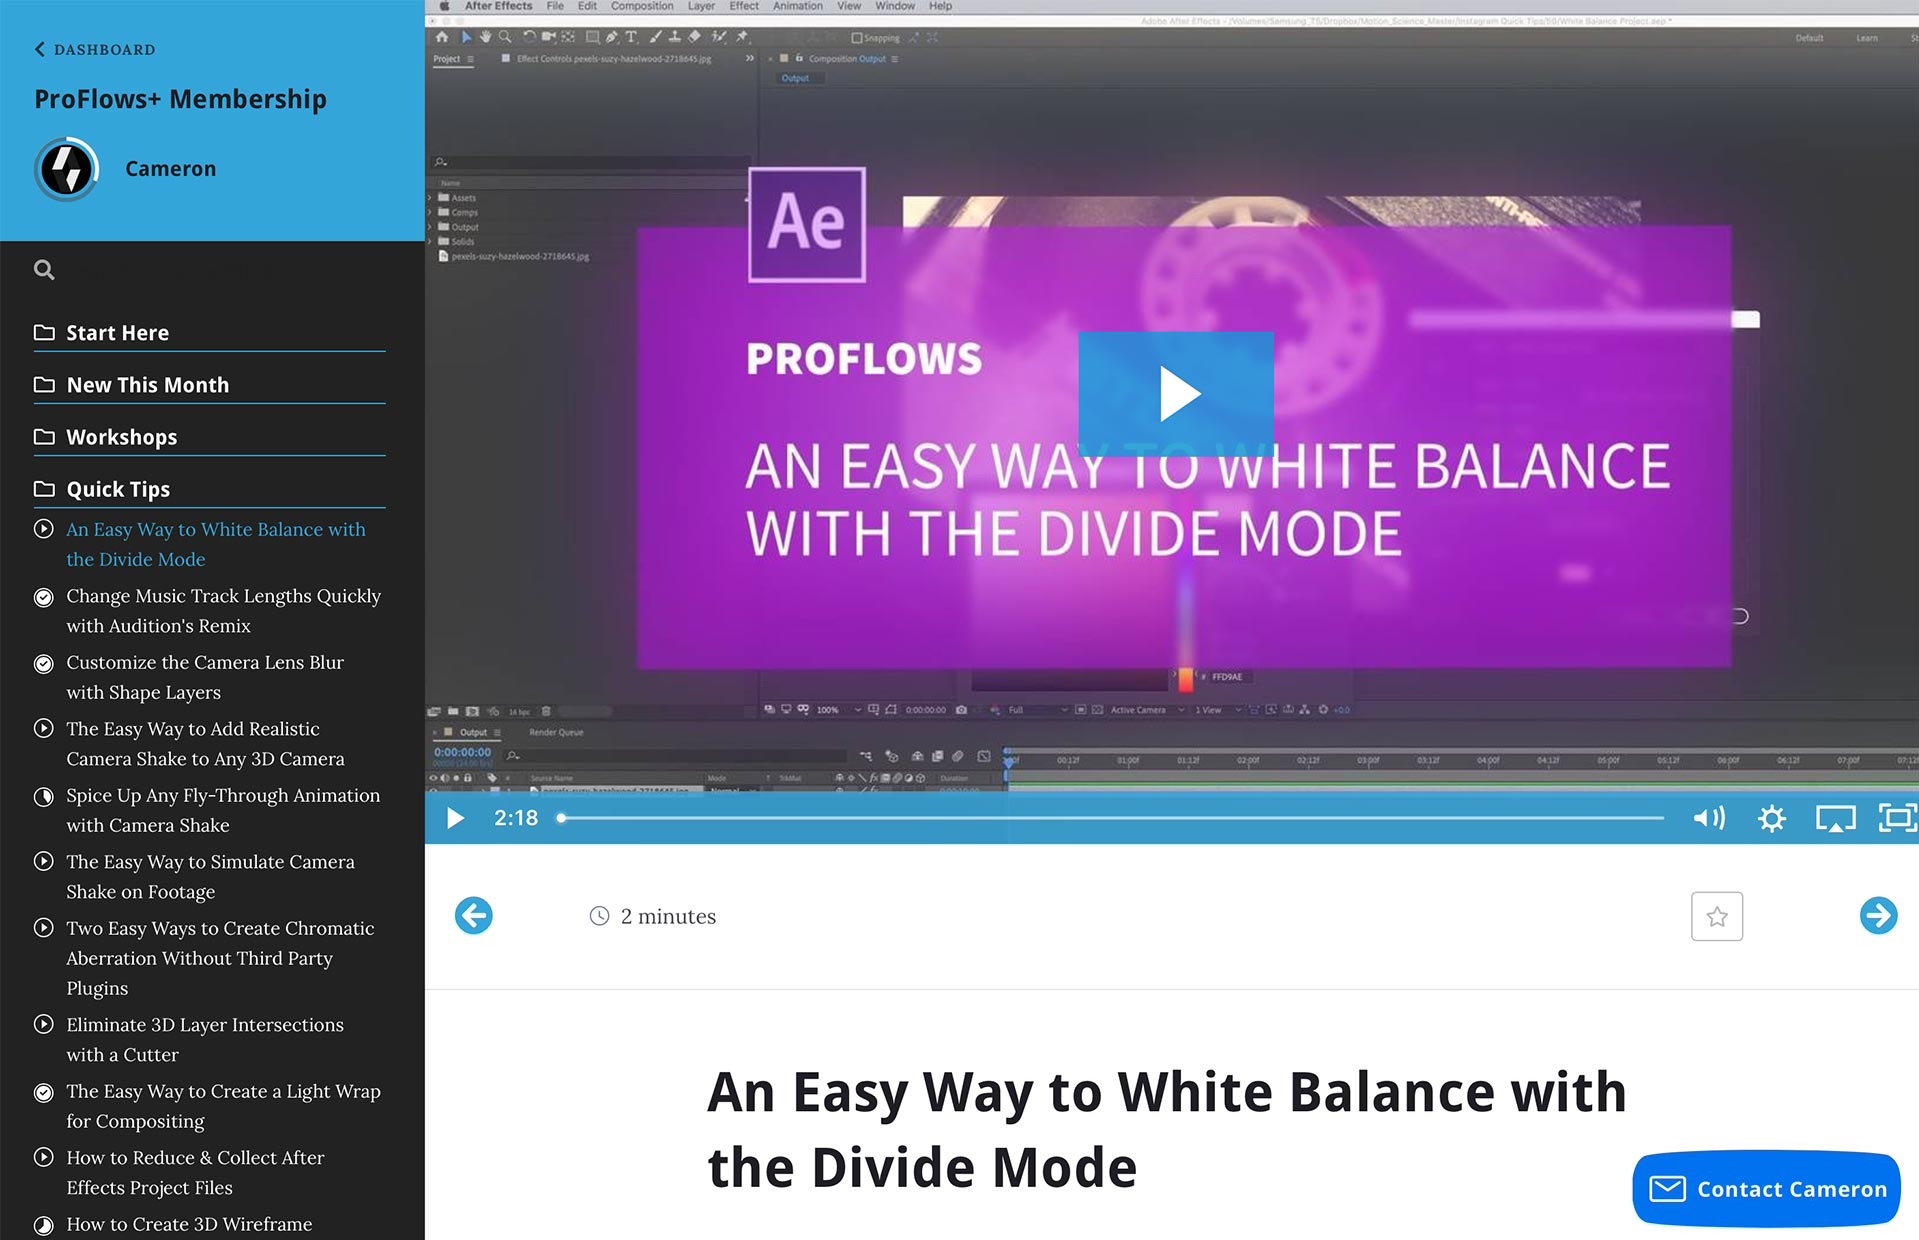Open Two Easy Ways to Create Chromatic Aberration
1919x1240 pixels.
click(220, 958)
